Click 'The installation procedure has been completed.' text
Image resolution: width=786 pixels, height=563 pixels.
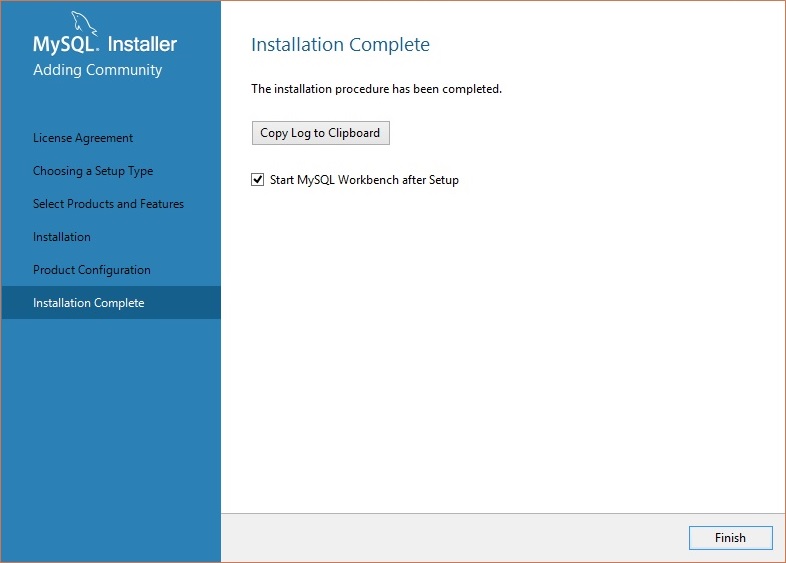point(376,89)
